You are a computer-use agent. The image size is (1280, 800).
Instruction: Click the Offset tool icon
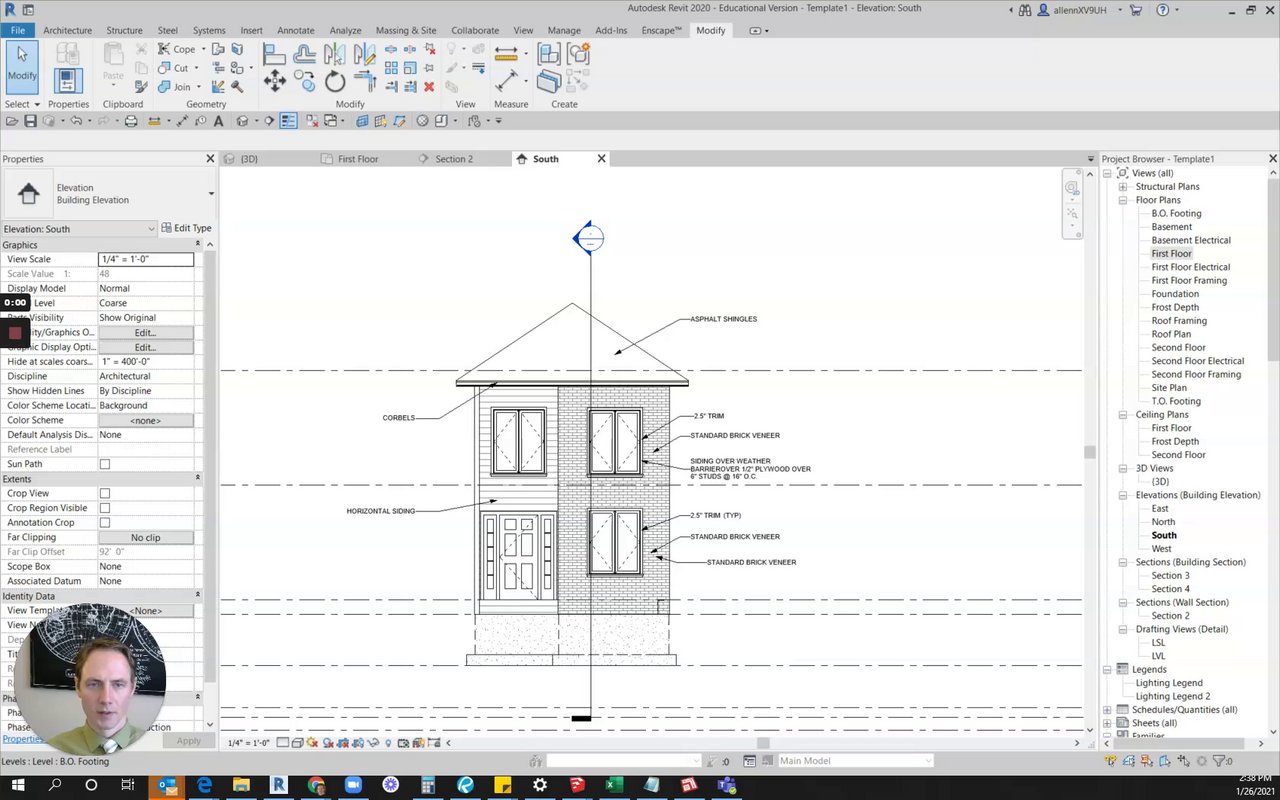coord(305,54)
